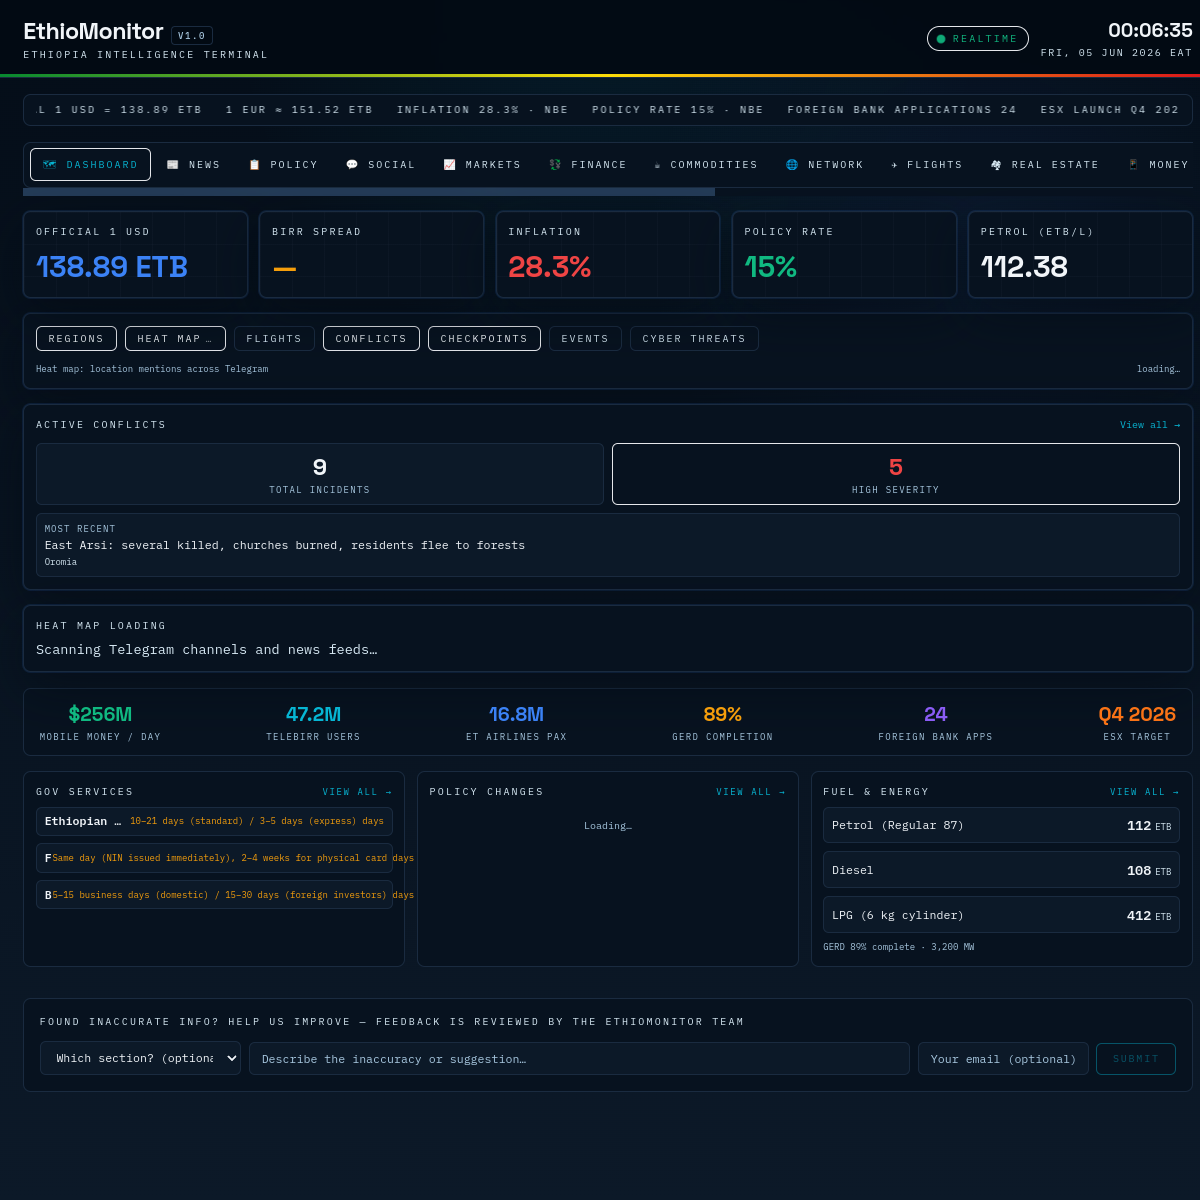The height and width of the screenshot is (1200, 1200).
Task: Click the Submit feedback button
Action: 1136,1058
